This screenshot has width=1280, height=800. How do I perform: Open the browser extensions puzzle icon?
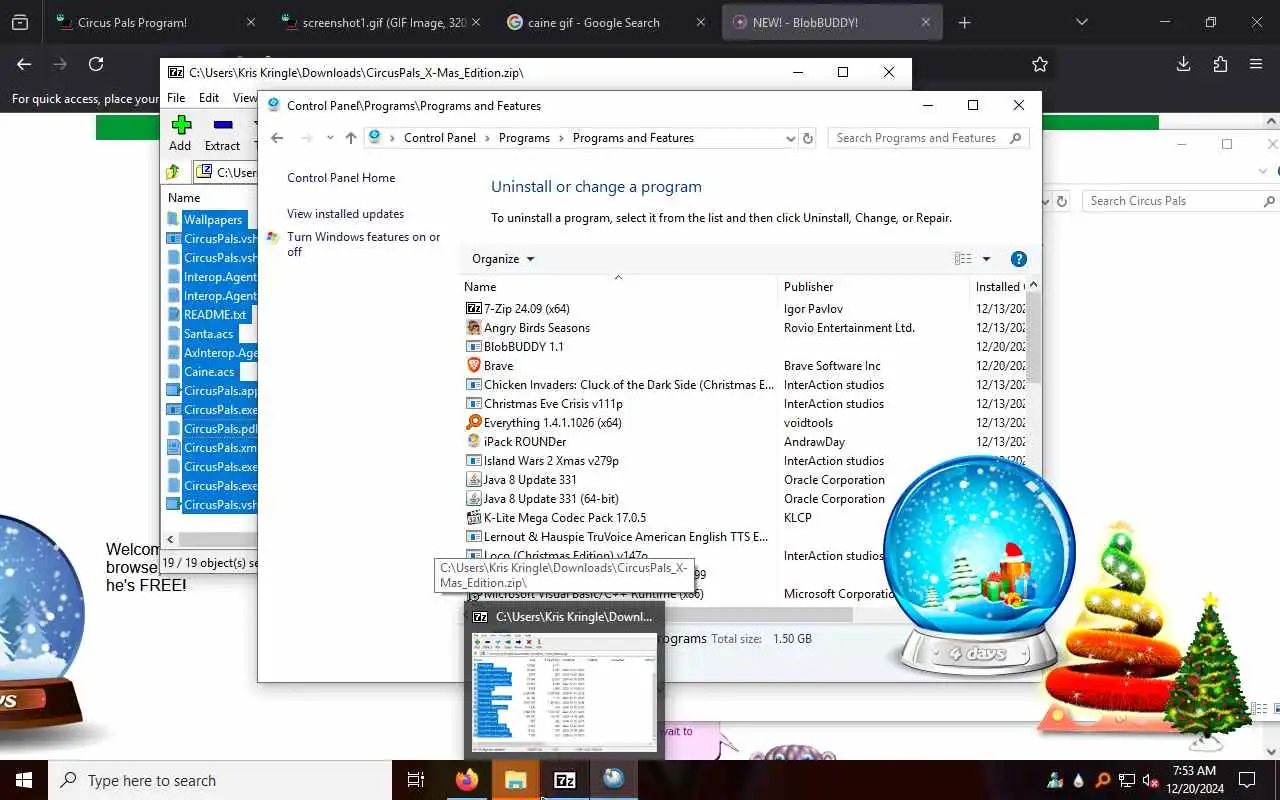(1220, 64)
